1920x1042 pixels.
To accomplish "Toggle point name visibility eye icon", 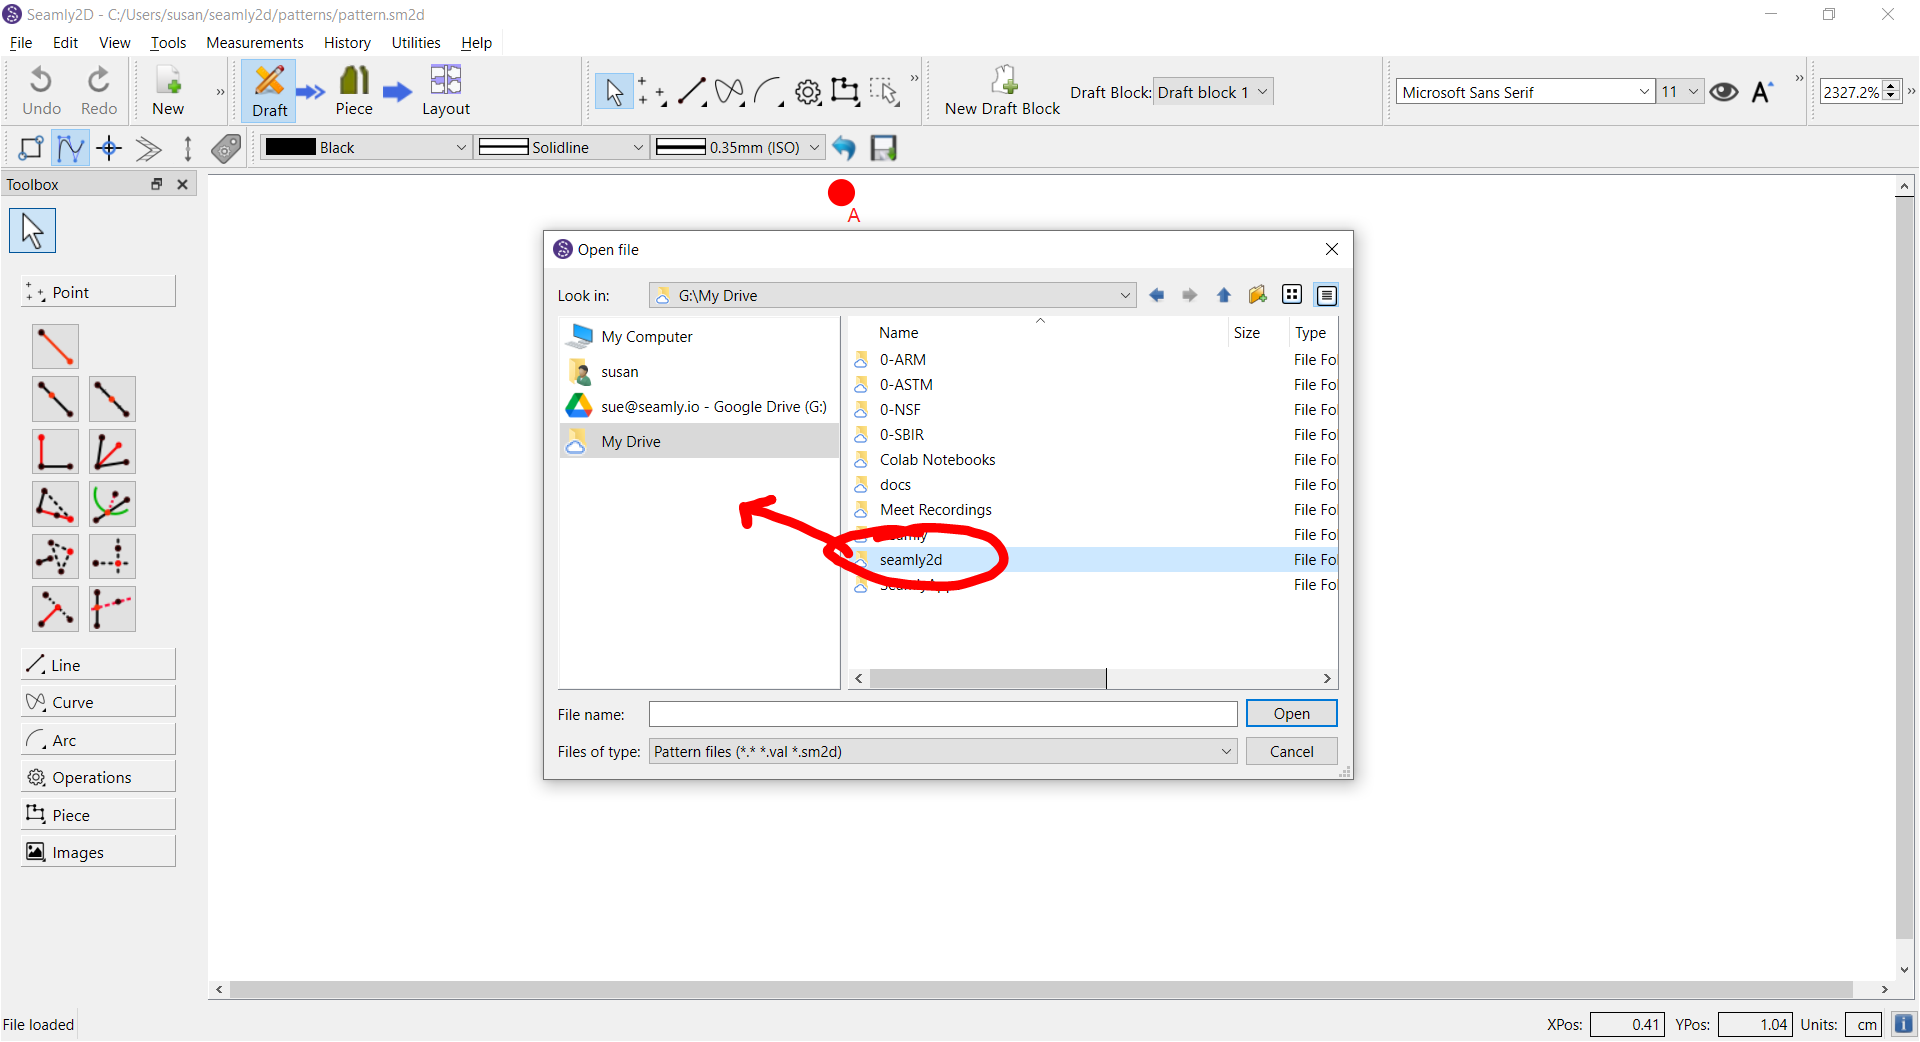I will pyautogui.click(x=1723, y=92).
